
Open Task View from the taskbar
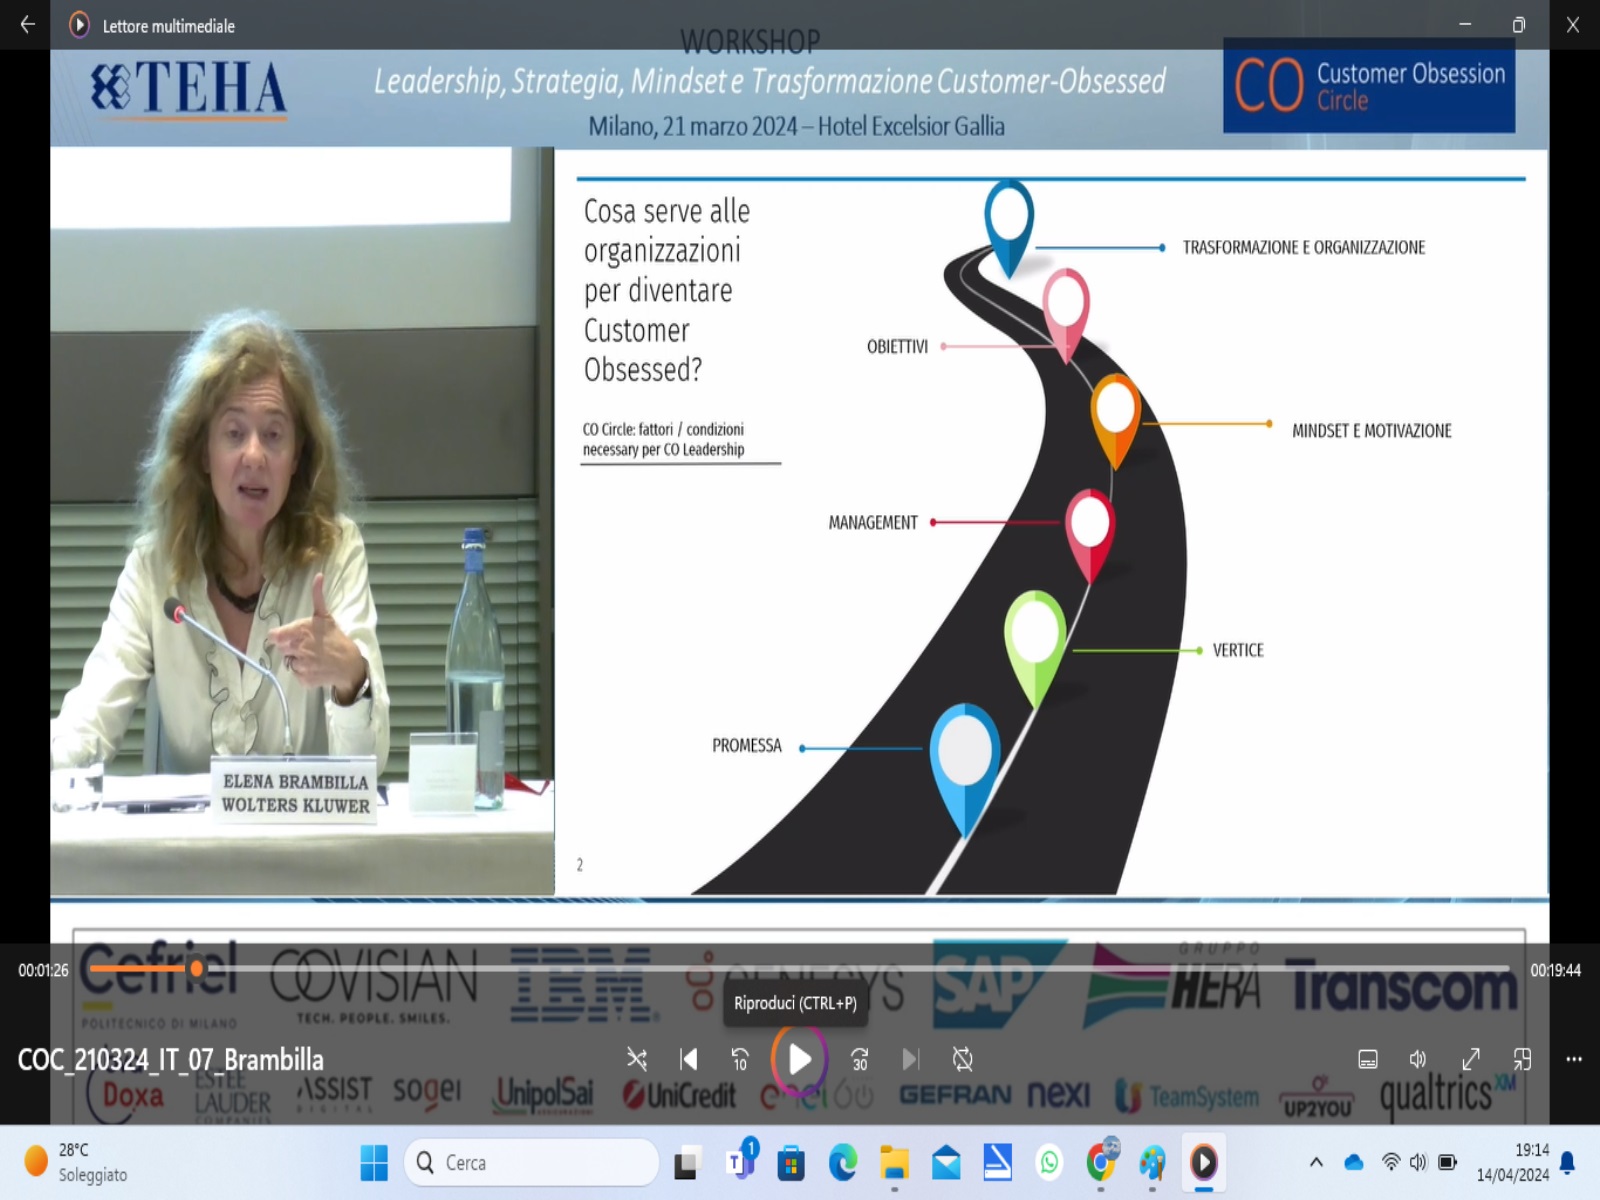(x=686, y=1163)
